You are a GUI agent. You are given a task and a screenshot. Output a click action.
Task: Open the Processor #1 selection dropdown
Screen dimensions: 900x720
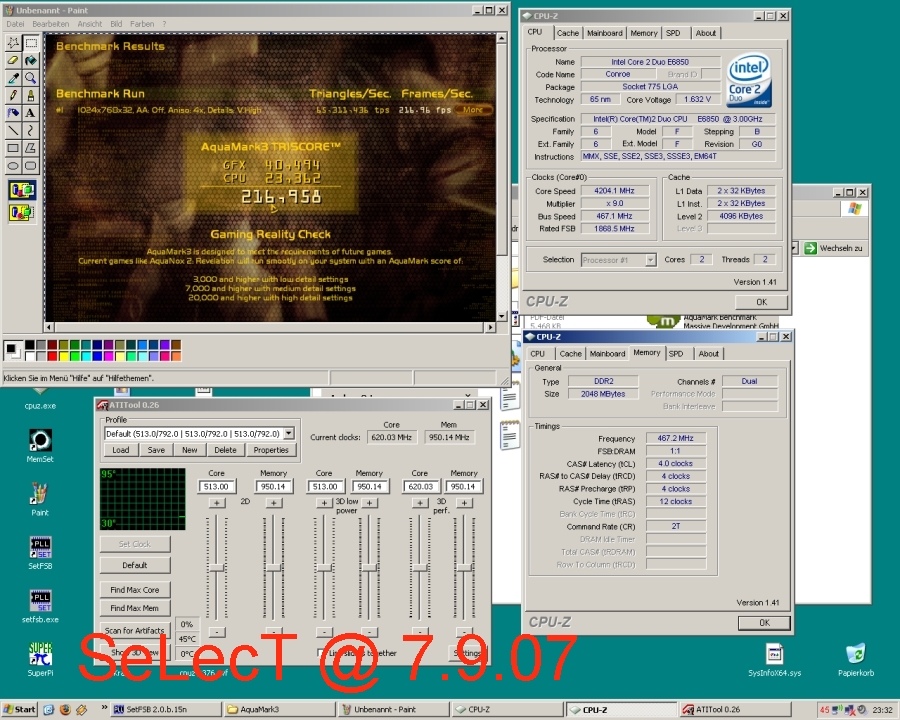(x=650, y=260)
